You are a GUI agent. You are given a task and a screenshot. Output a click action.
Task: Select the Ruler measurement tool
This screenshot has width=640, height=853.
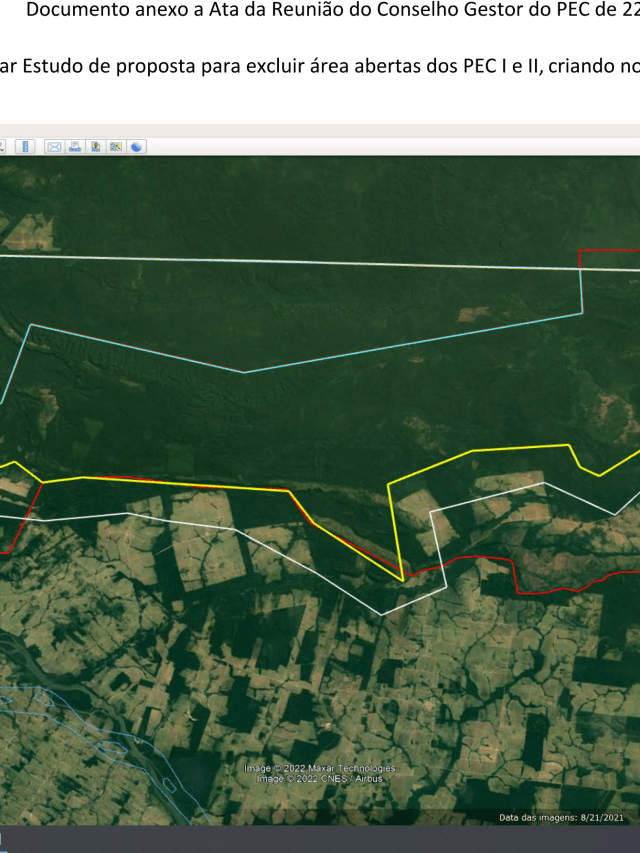(26, 146)
